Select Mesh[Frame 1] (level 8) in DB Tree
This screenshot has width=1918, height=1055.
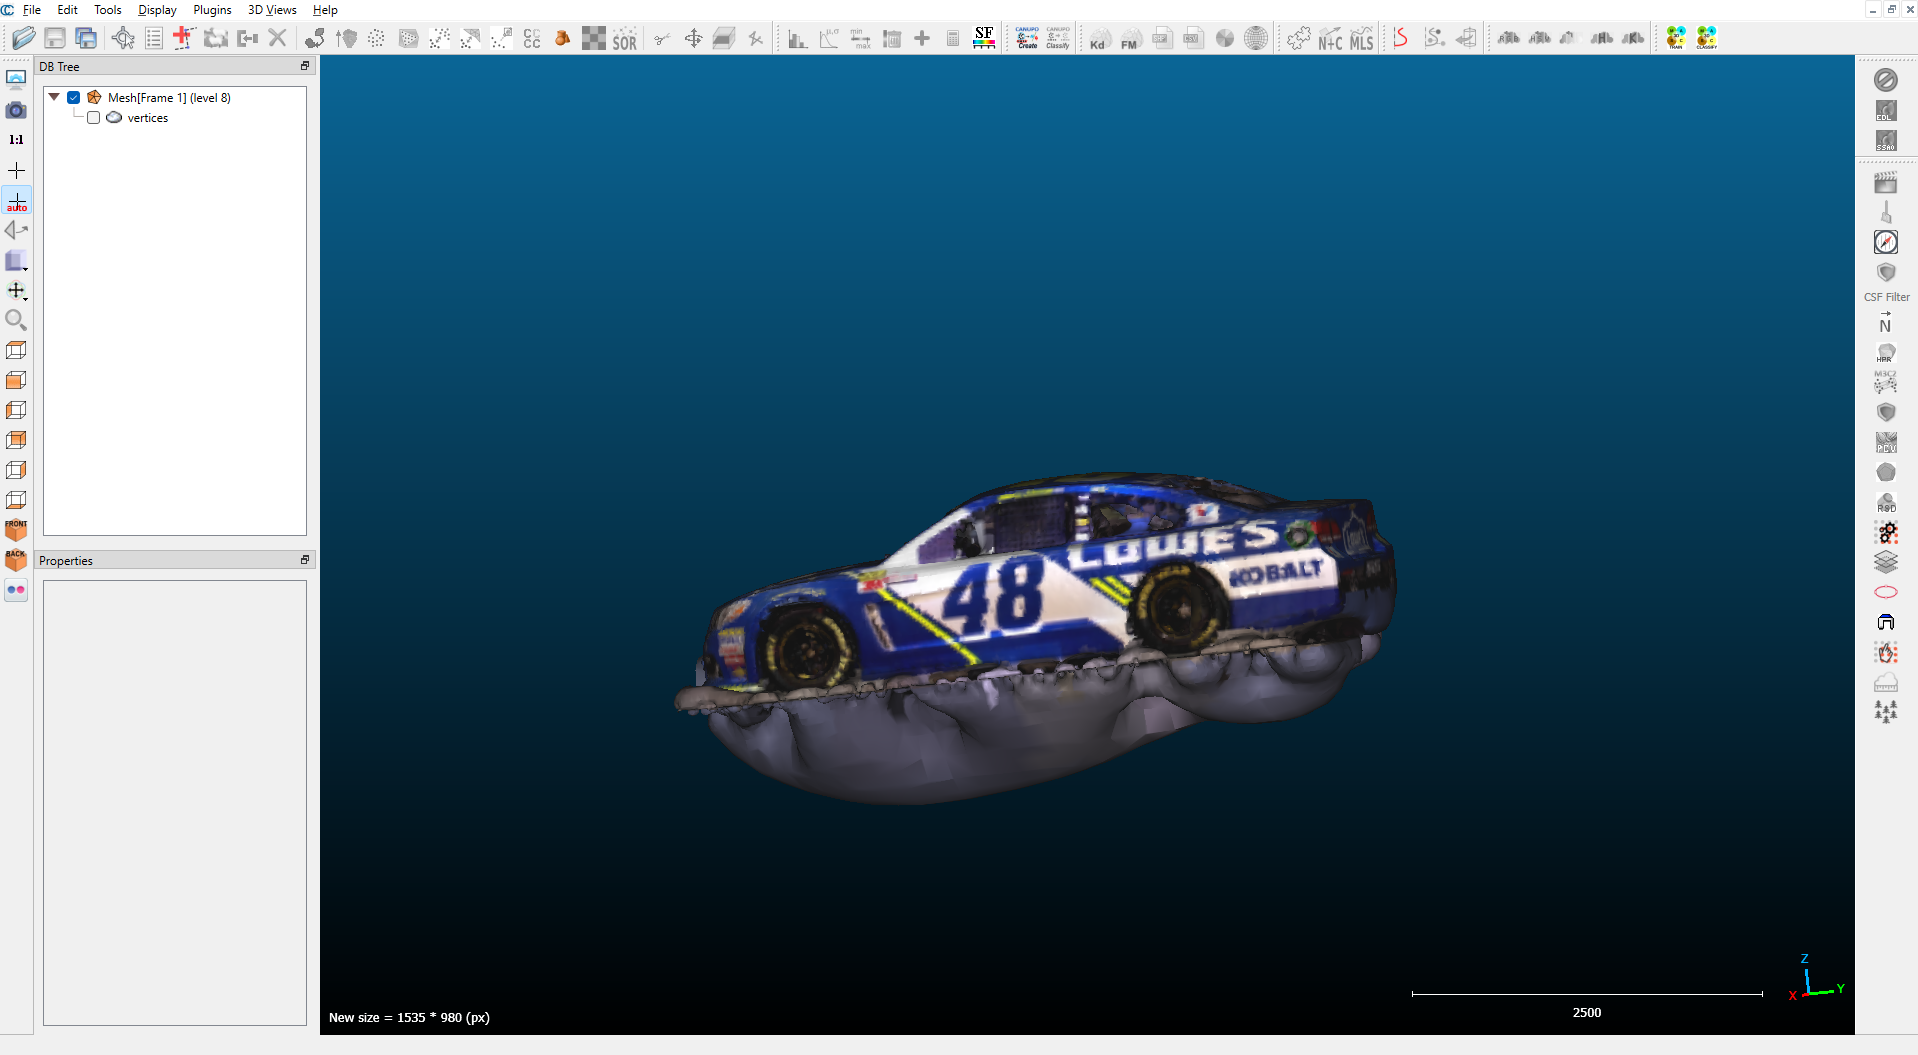click(x=169, y=98)
